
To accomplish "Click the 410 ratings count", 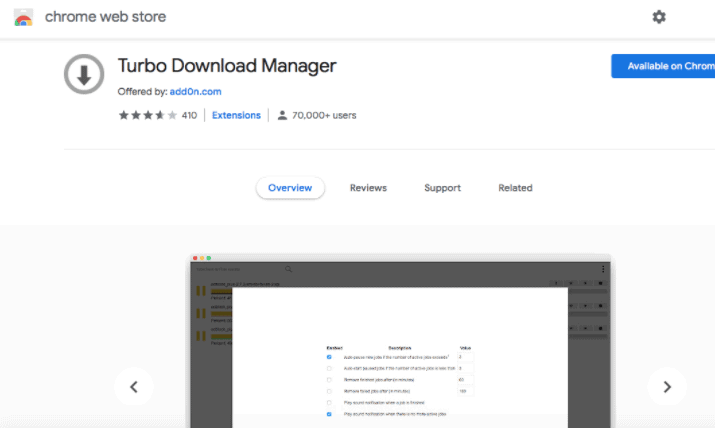I will 189,115.
